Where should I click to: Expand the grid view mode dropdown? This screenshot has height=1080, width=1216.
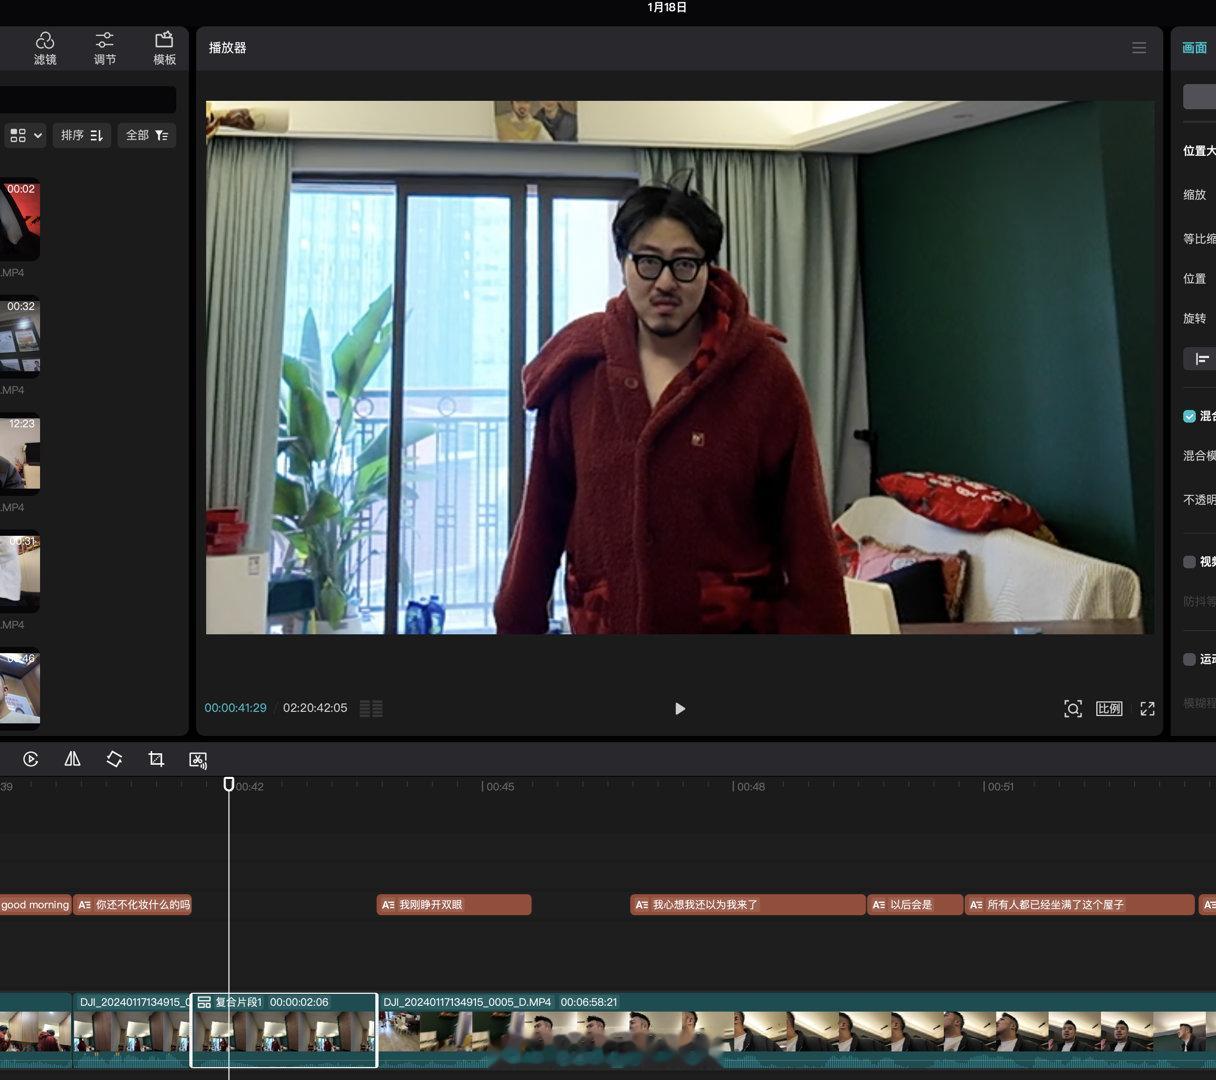(x=26, y=135)
